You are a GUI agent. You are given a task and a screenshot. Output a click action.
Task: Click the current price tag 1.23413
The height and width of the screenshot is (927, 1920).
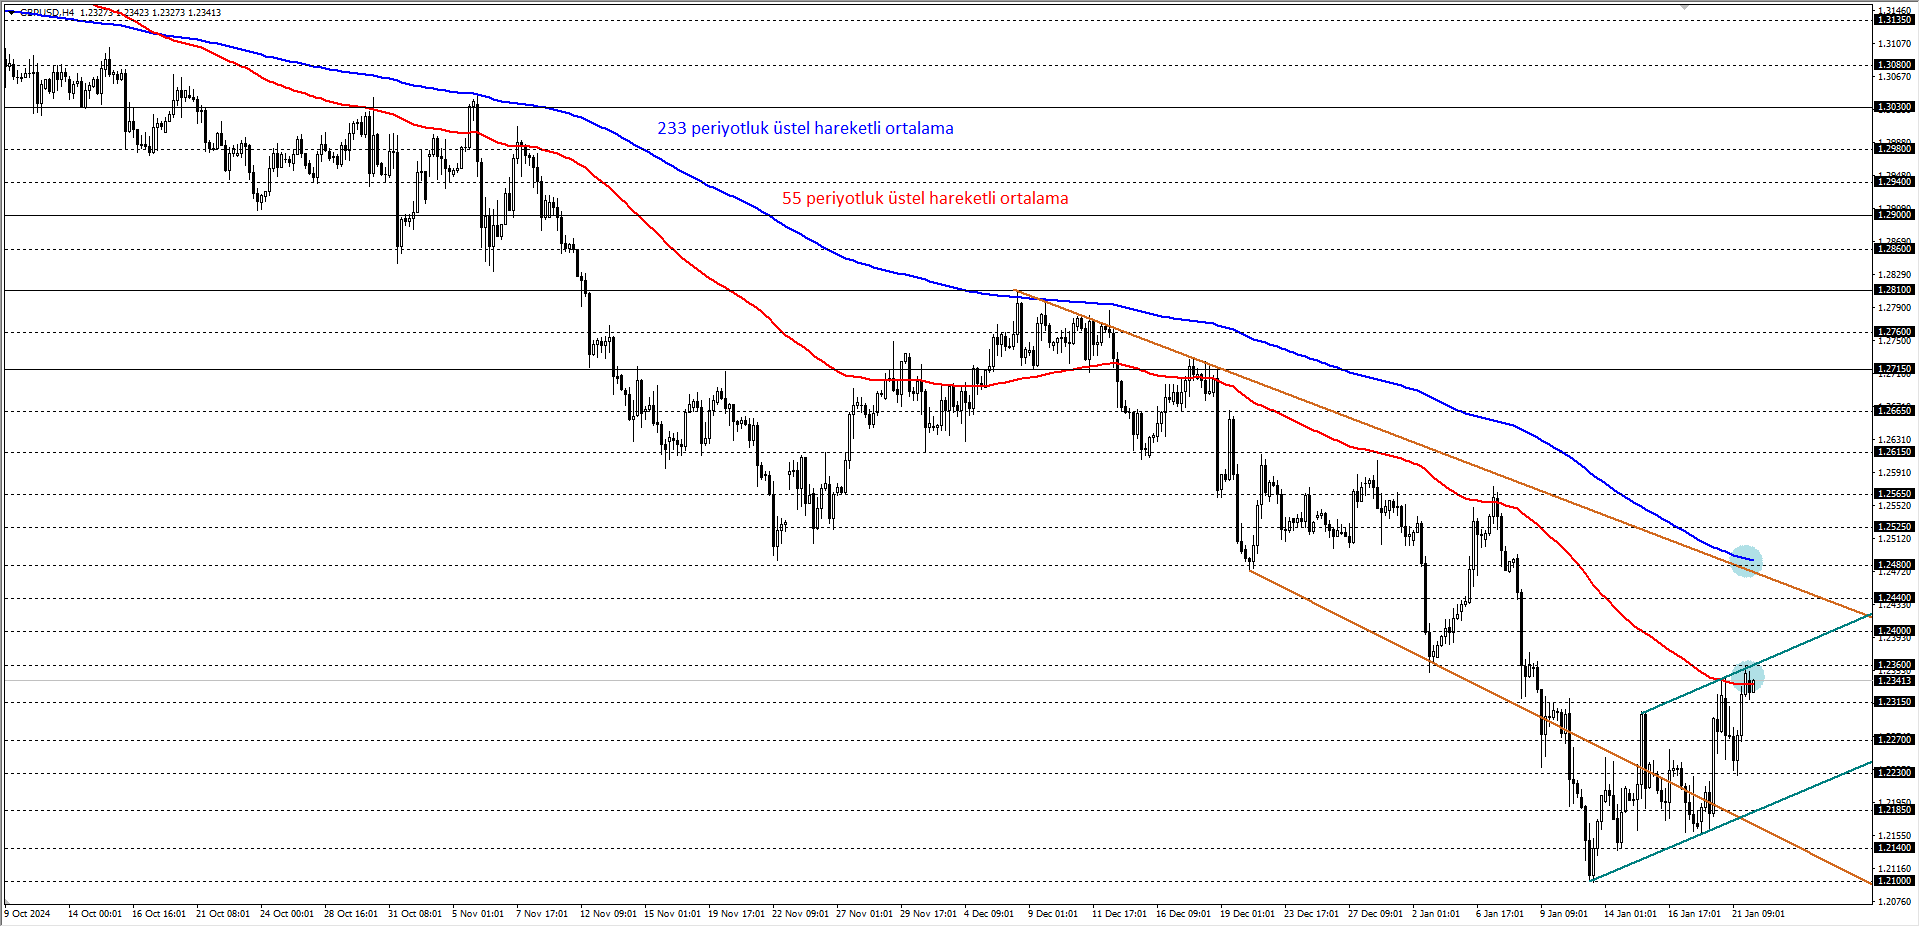1894,681
